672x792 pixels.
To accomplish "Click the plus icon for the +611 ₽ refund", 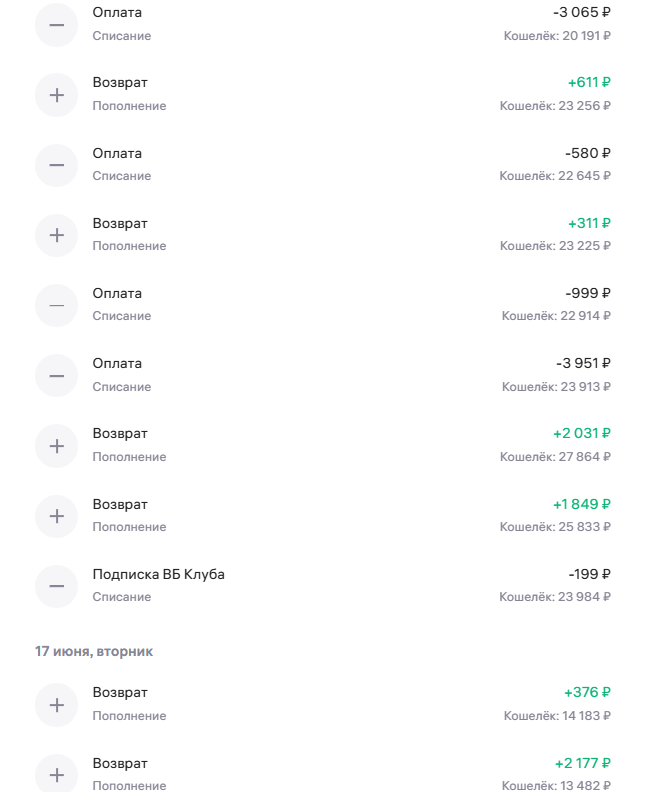I will point(57,95).
